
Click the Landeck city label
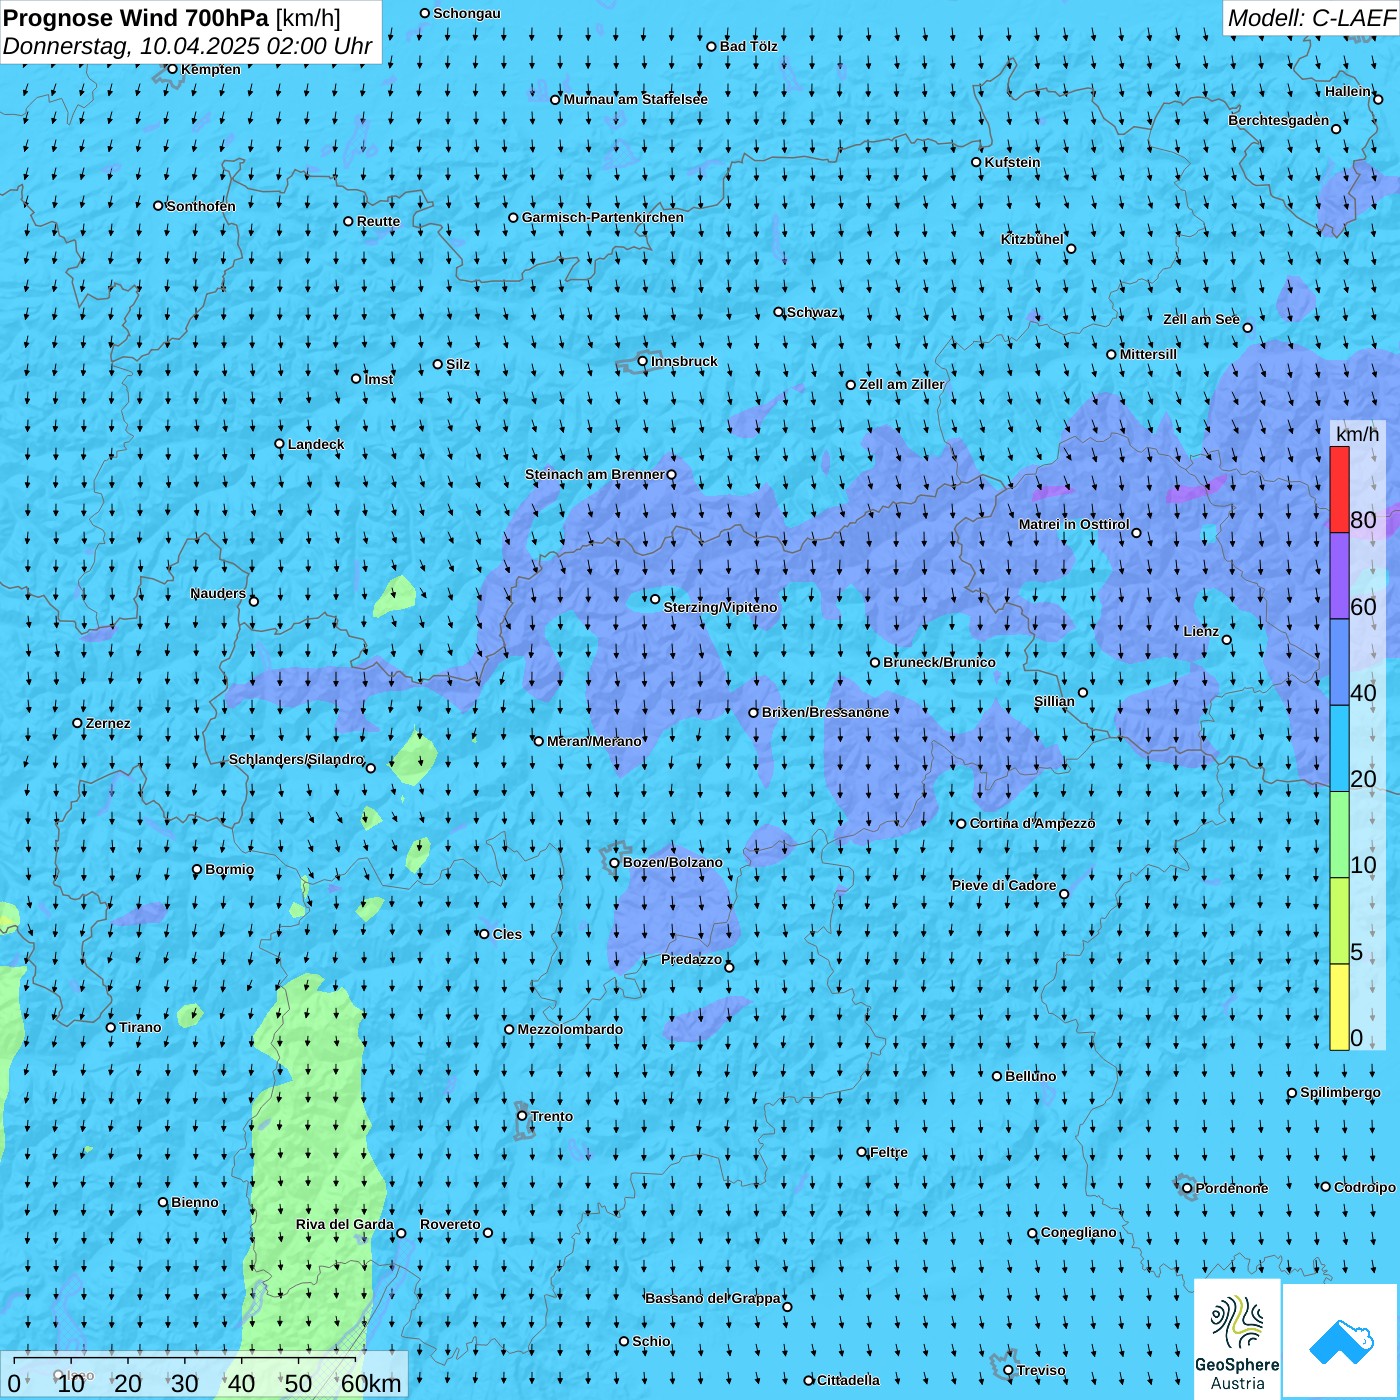[316, 444]
